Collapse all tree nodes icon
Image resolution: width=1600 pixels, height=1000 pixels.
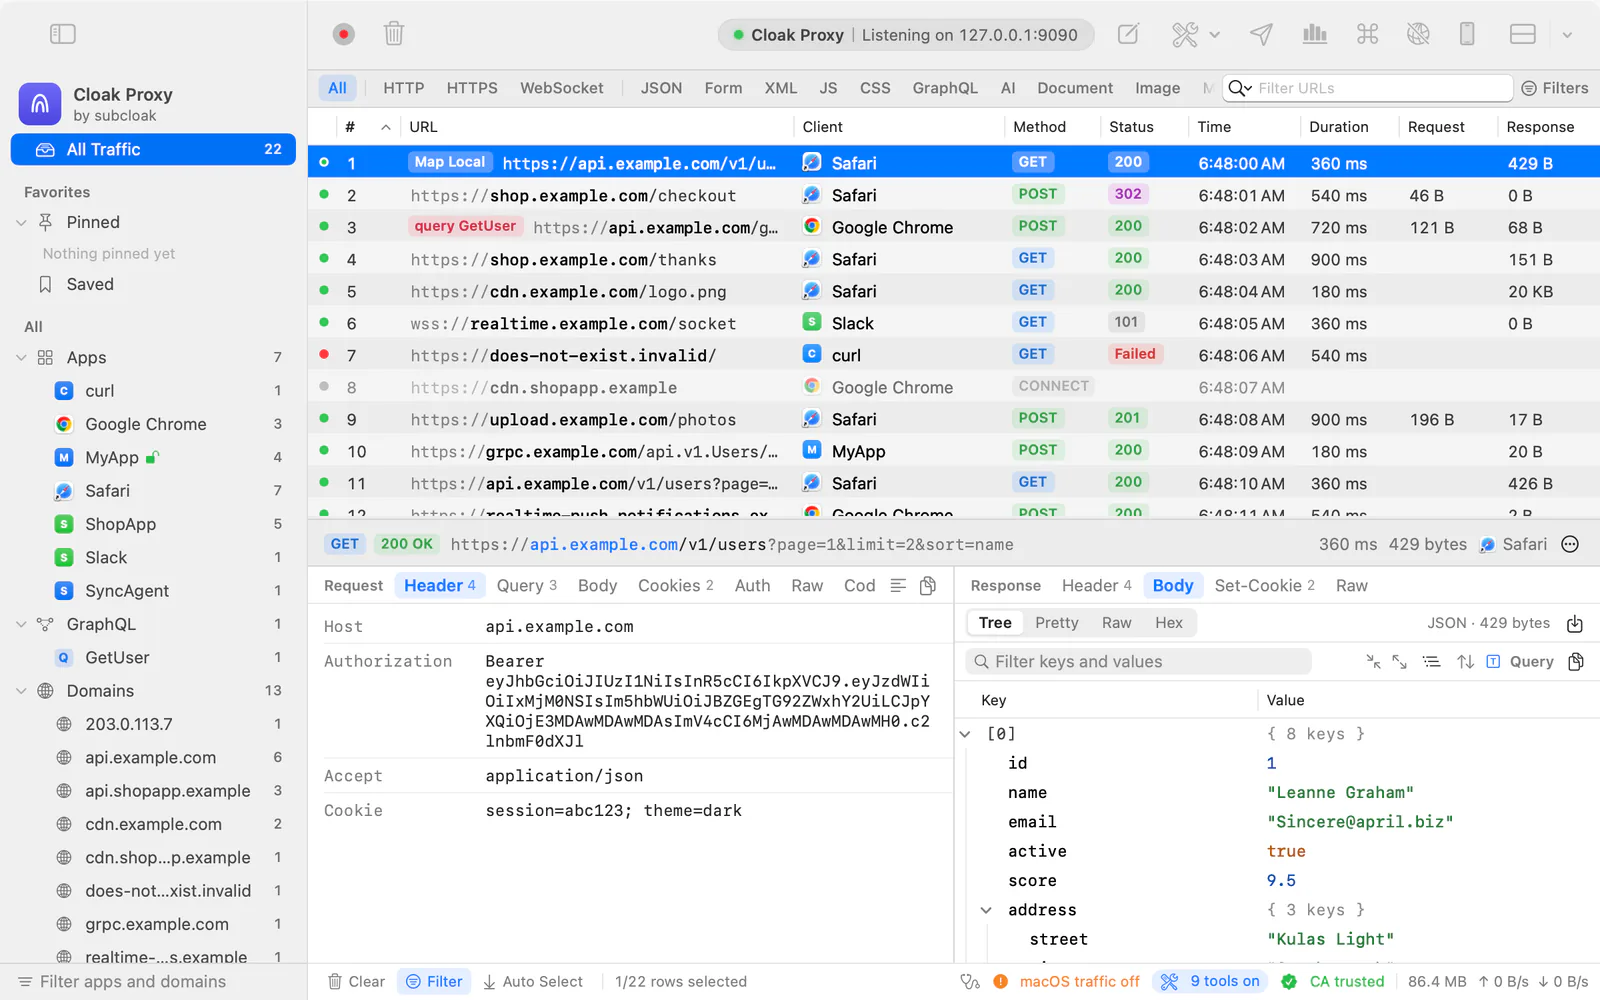[1373, 662]
